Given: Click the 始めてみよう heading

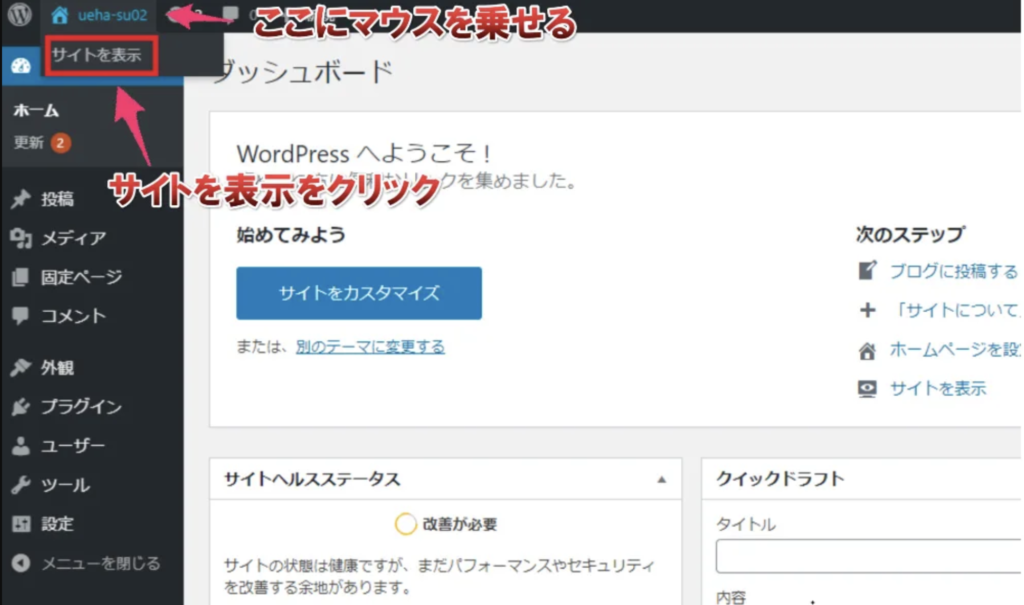Looking at the screenshot, I should [291, 235].
